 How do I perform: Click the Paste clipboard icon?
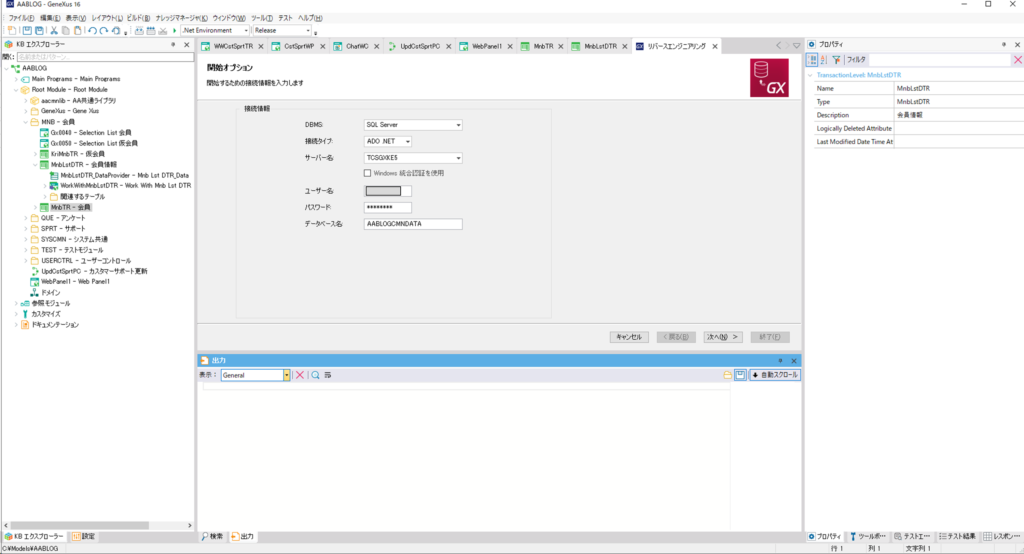point(78,31)
